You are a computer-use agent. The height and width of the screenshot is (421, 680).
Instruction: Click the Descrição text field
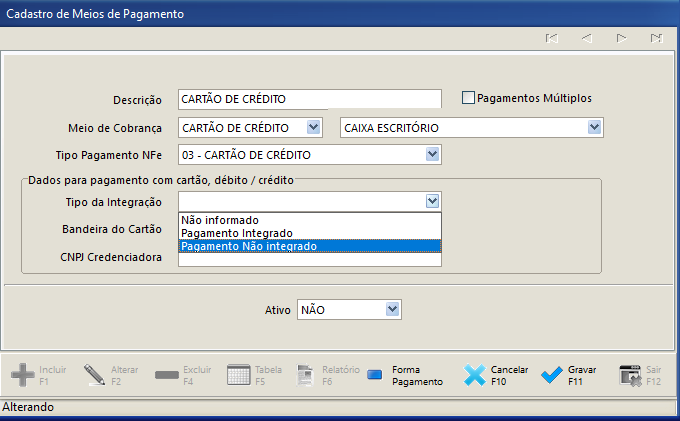pyautogui.click(x=310, y=99)
